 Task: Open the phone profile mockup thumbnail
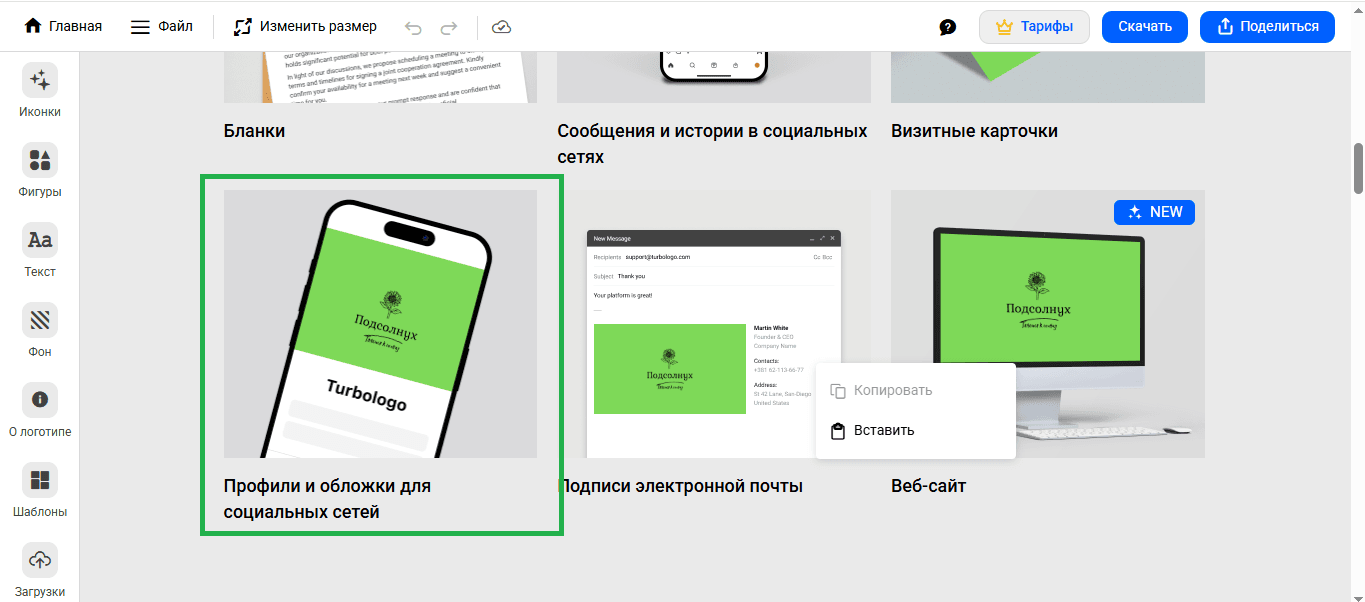[x=381, y=324]
